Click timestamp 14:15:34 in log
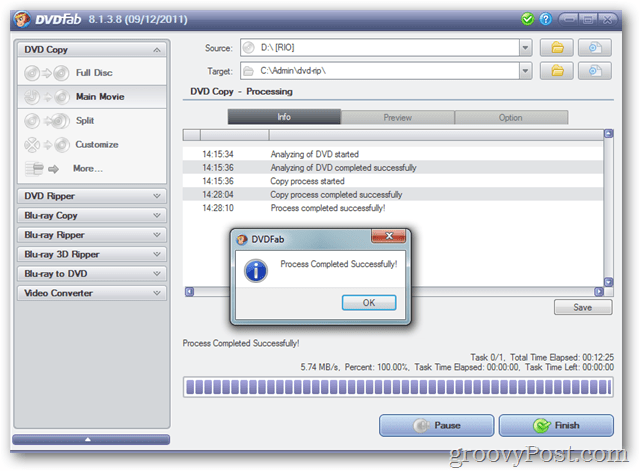This screenshot has width=640, height=471. (218, 154)
